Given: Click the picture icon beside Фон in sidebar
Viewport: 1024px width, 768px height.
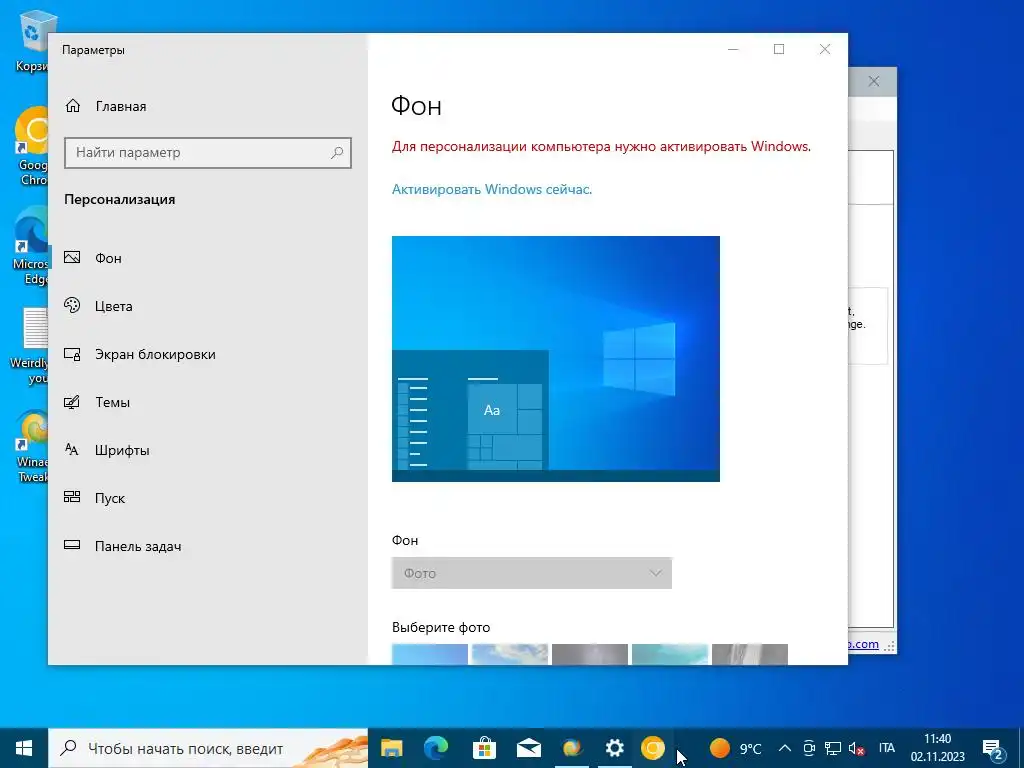Looking at the screenshot, I should point(72,257).
